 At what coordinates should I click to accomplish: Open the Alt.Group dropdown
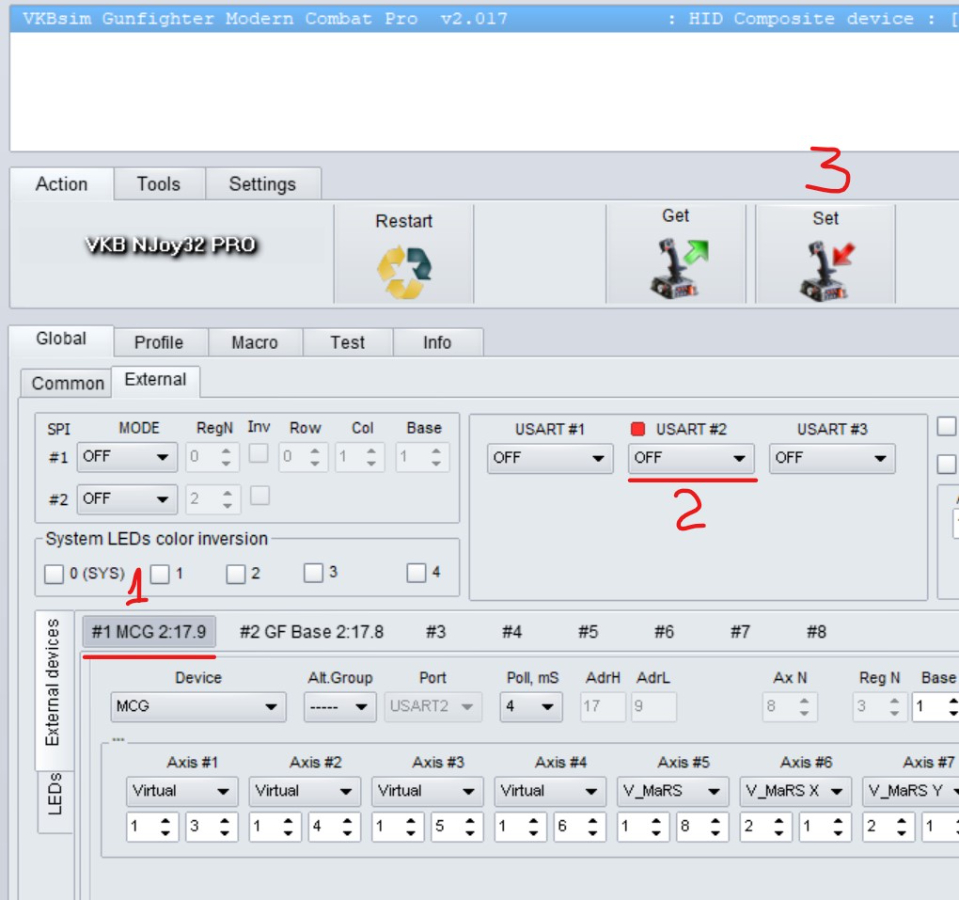[x=340, y=707]
